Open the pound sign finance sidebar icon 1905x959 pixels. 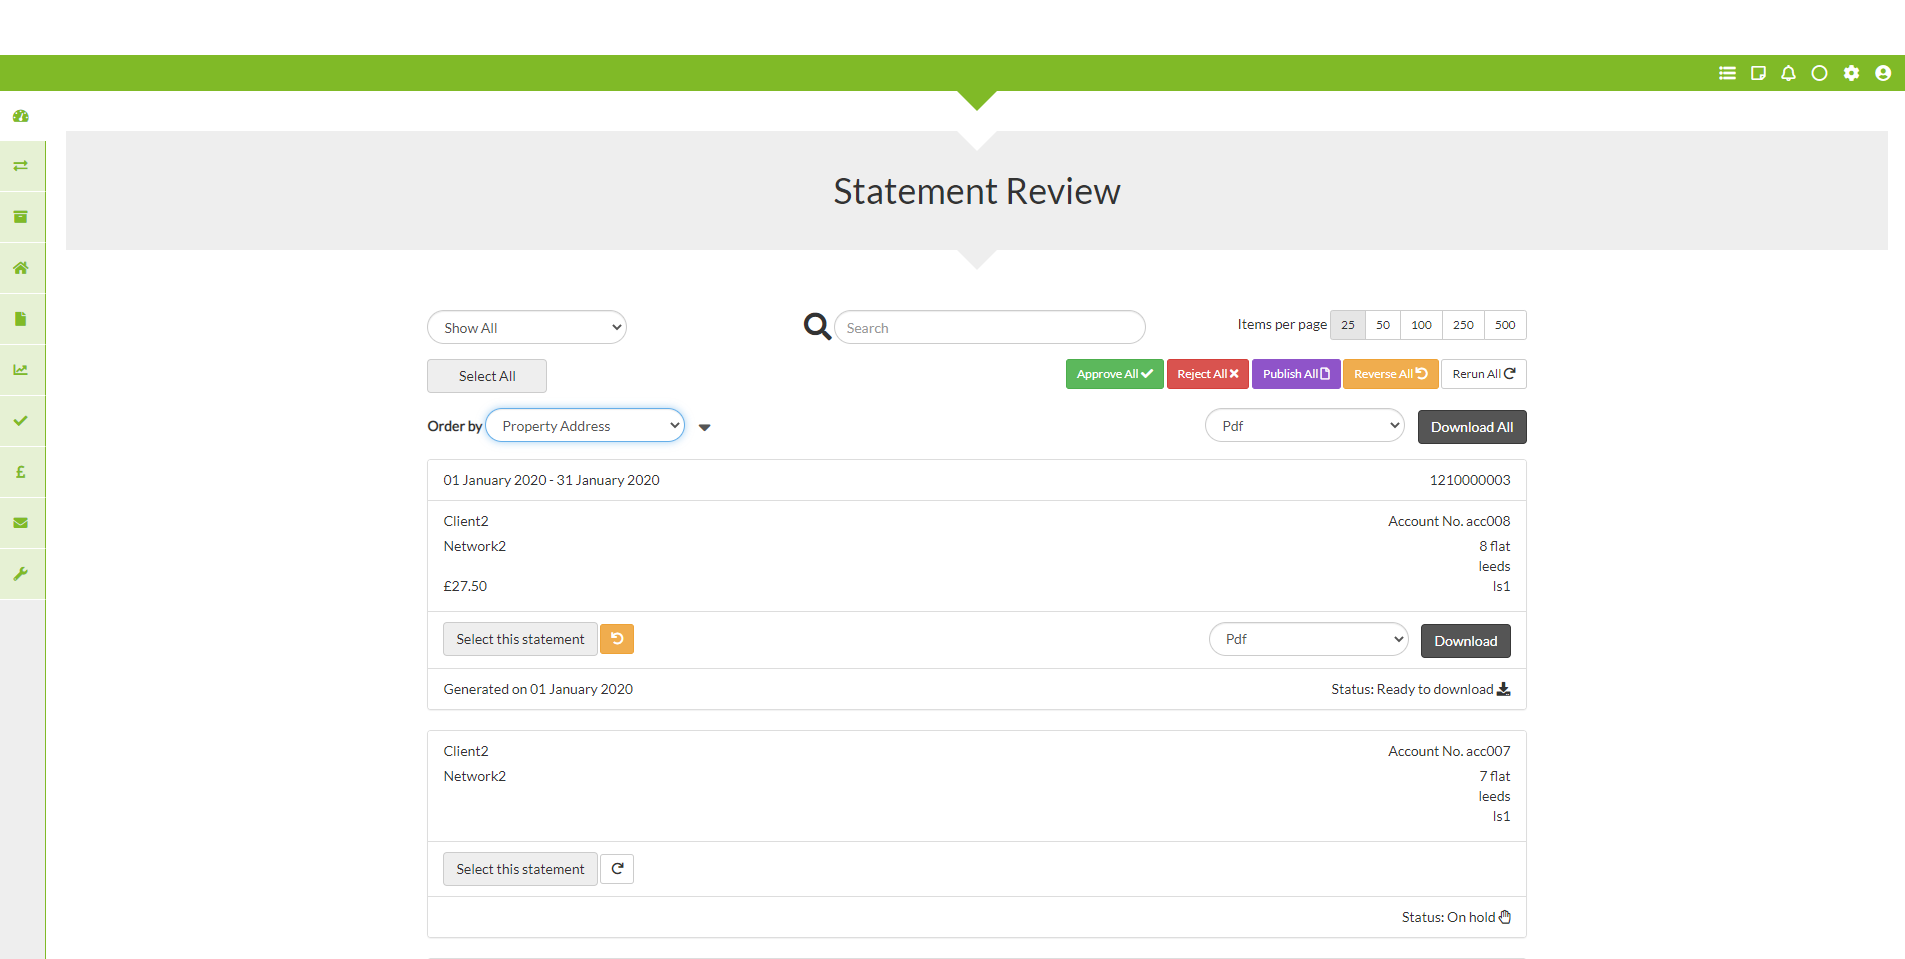click(x=21, y=472)
